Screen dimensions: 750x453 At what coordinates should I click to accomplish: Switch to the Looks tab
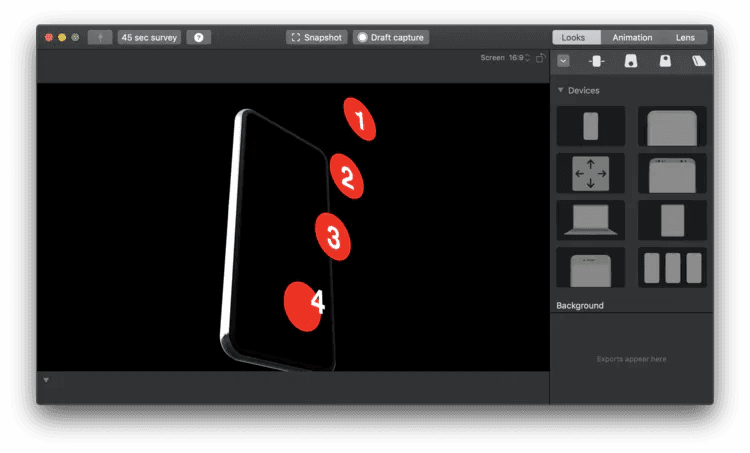click(574, 37)
